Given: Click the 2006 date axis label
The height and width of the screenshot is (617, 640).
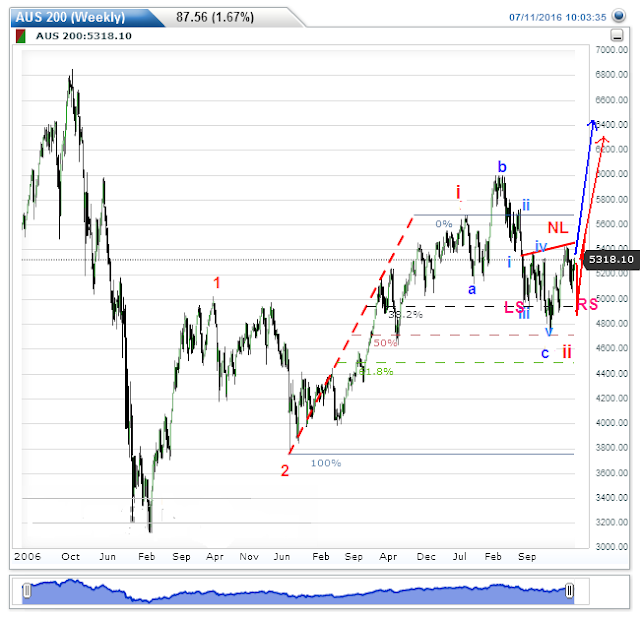Looking at the screenshot, I should pyautogui.click(x=27, y=557).
